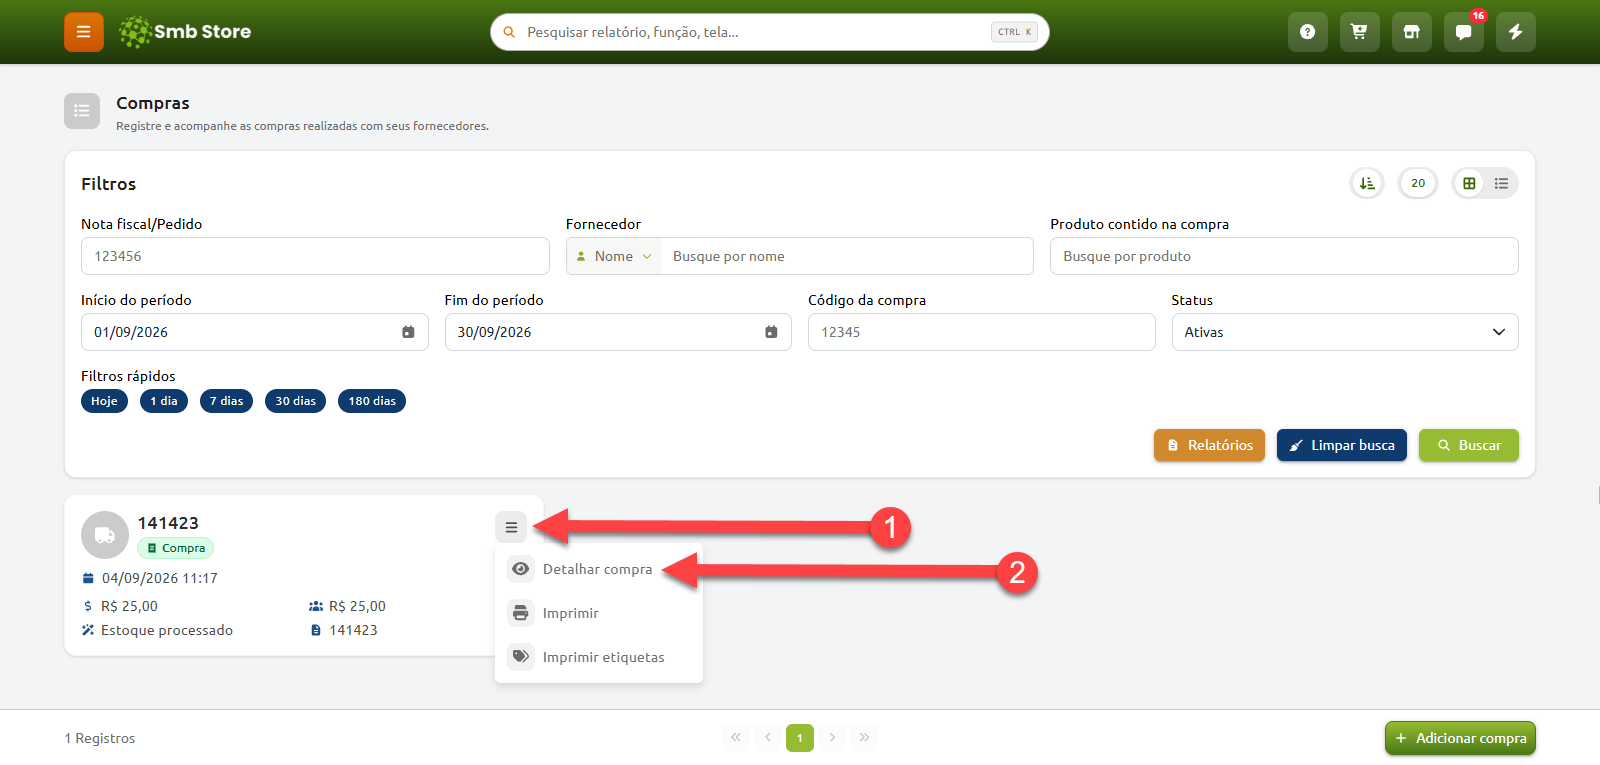Open the orange hamburger main menu
Viewport: 1600px width, 765px height.
84,32
